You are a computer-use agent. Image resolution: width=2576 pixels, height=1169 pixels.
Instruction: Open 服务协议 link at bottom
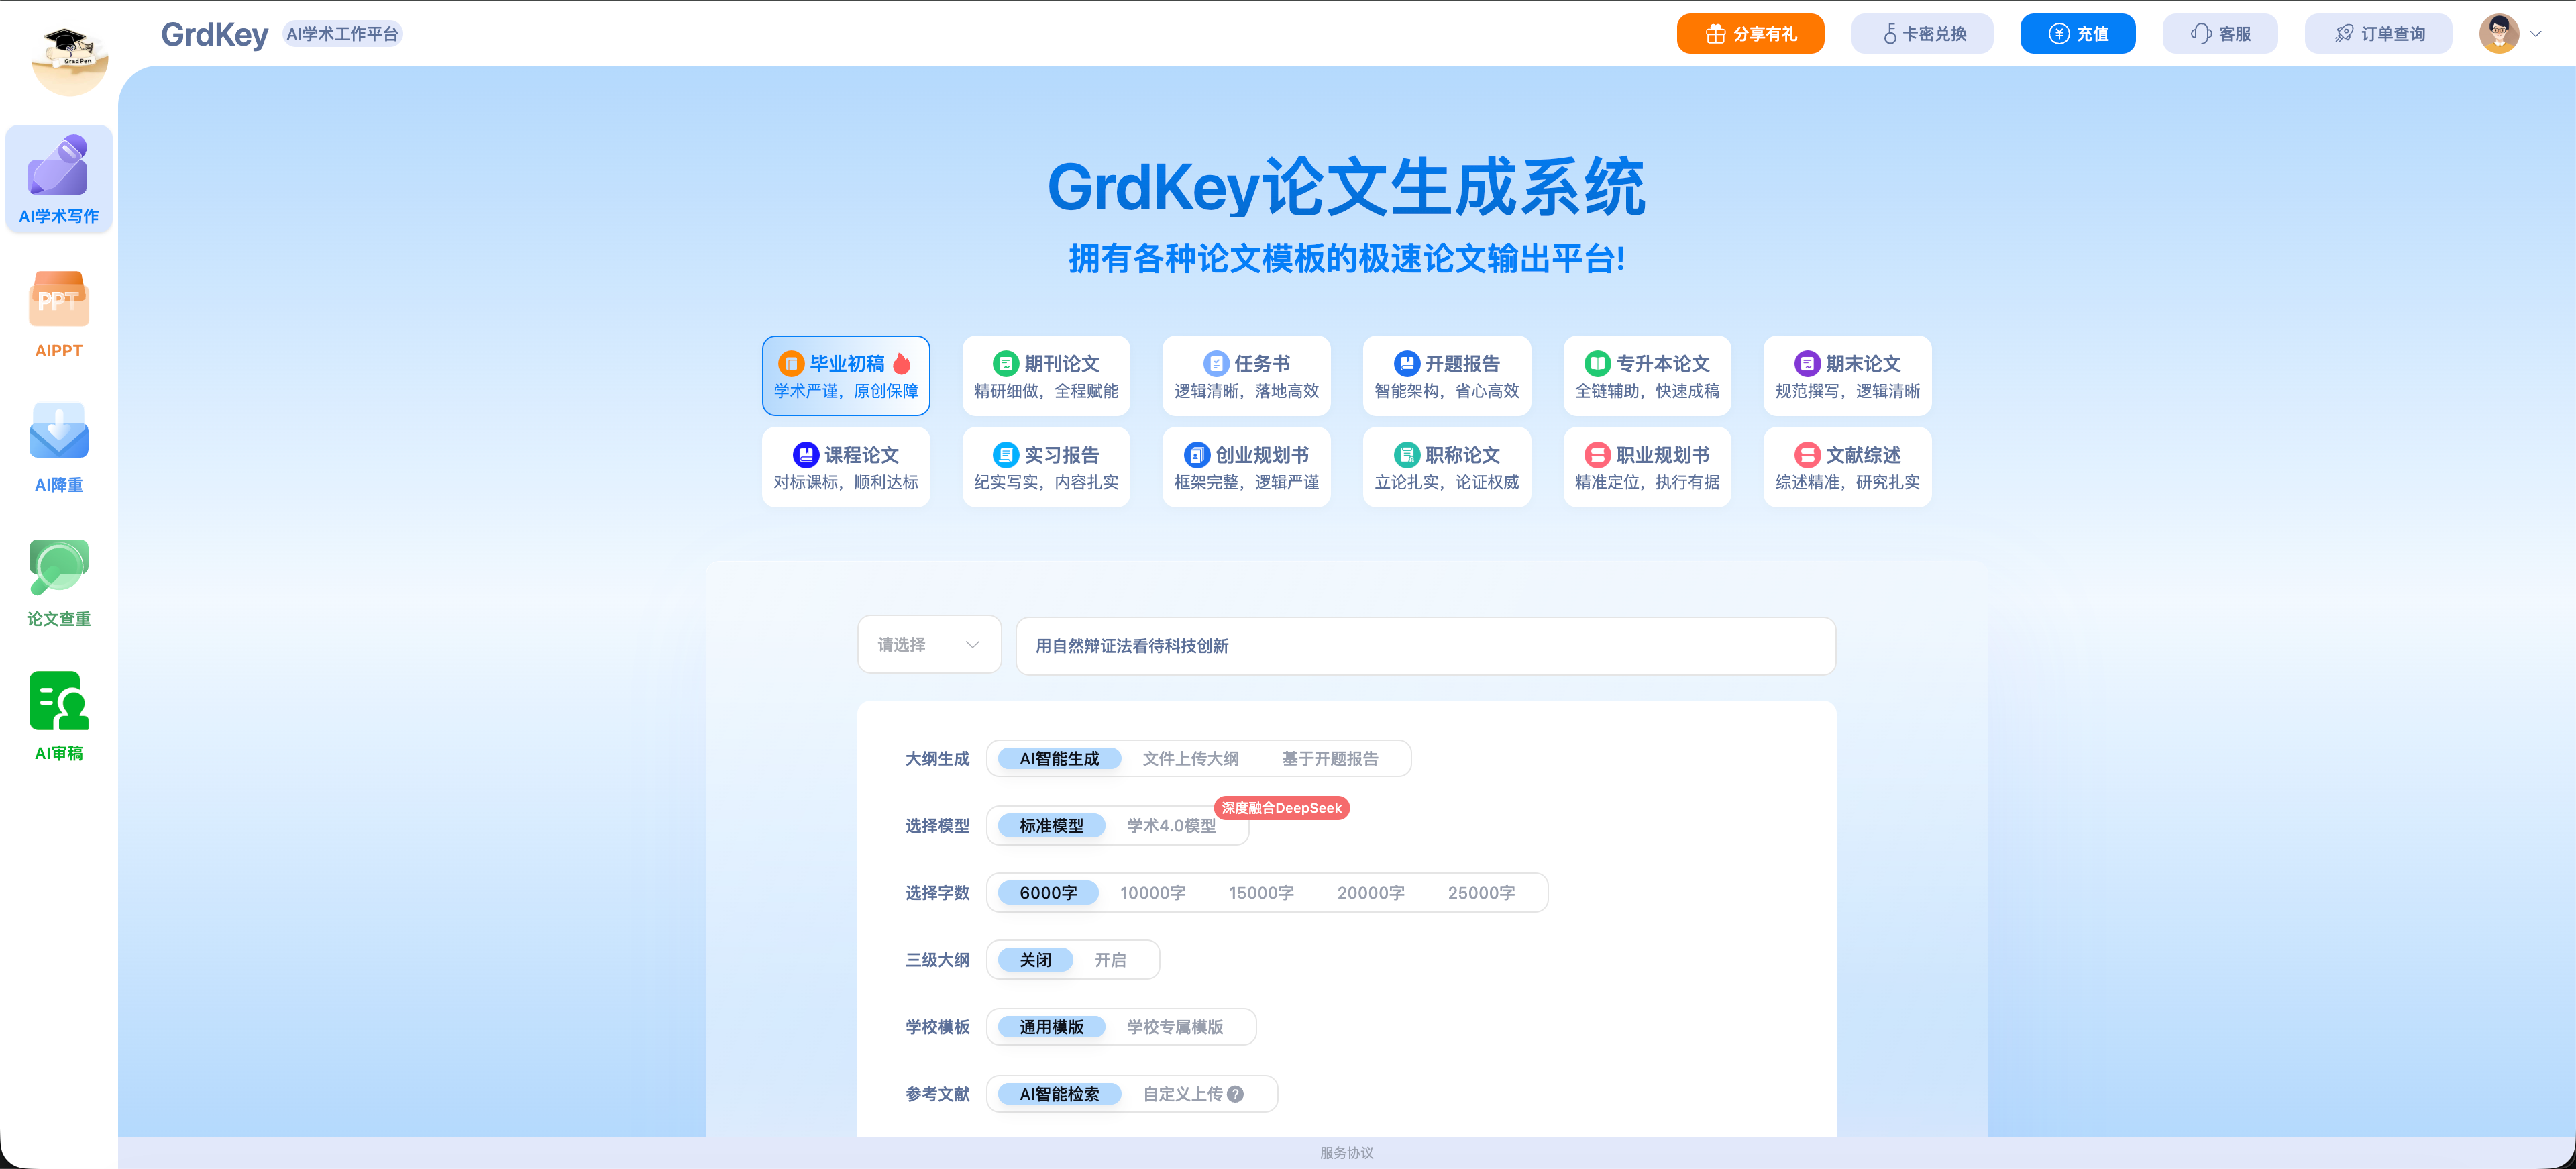coord(1346,1153)
